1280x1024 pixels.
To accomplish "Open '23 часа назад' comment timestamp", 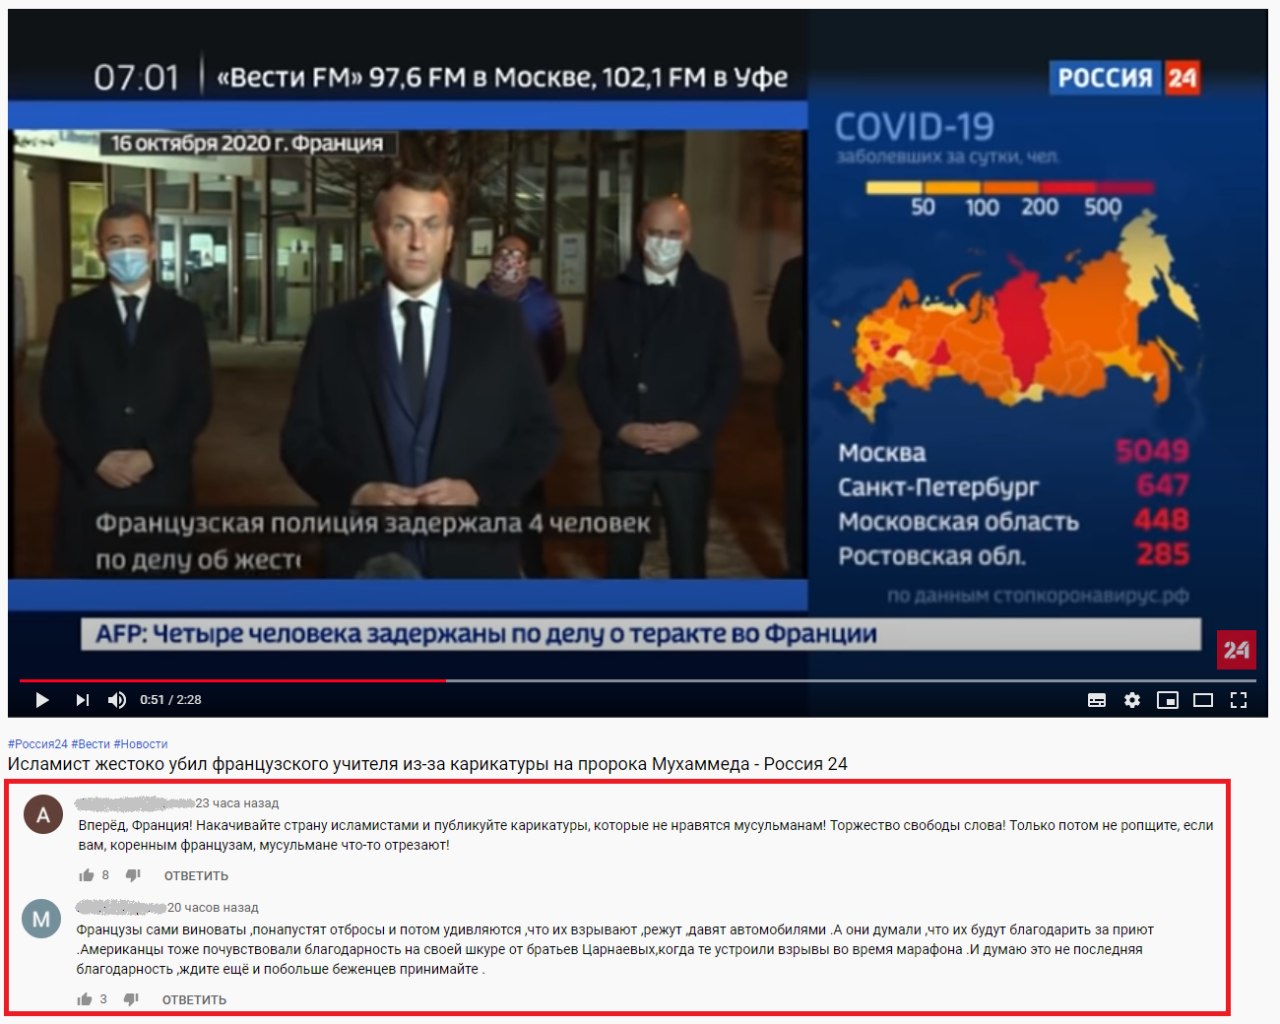I will [237, 803].
